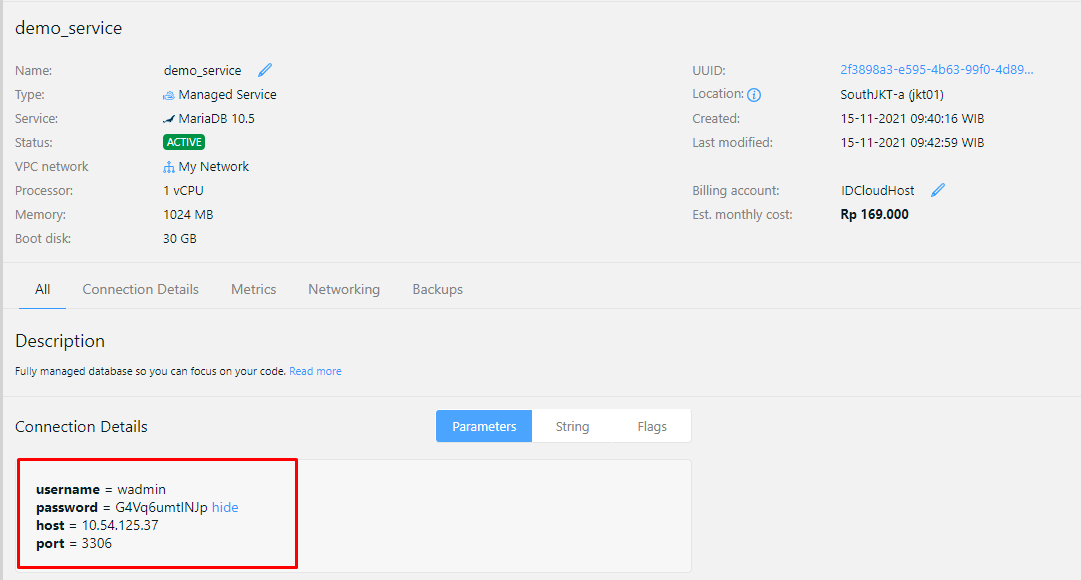Image resolution: width=1081 pixels, height=580 pixels.
Task: Open the Metrics tab
Action: 253,289
